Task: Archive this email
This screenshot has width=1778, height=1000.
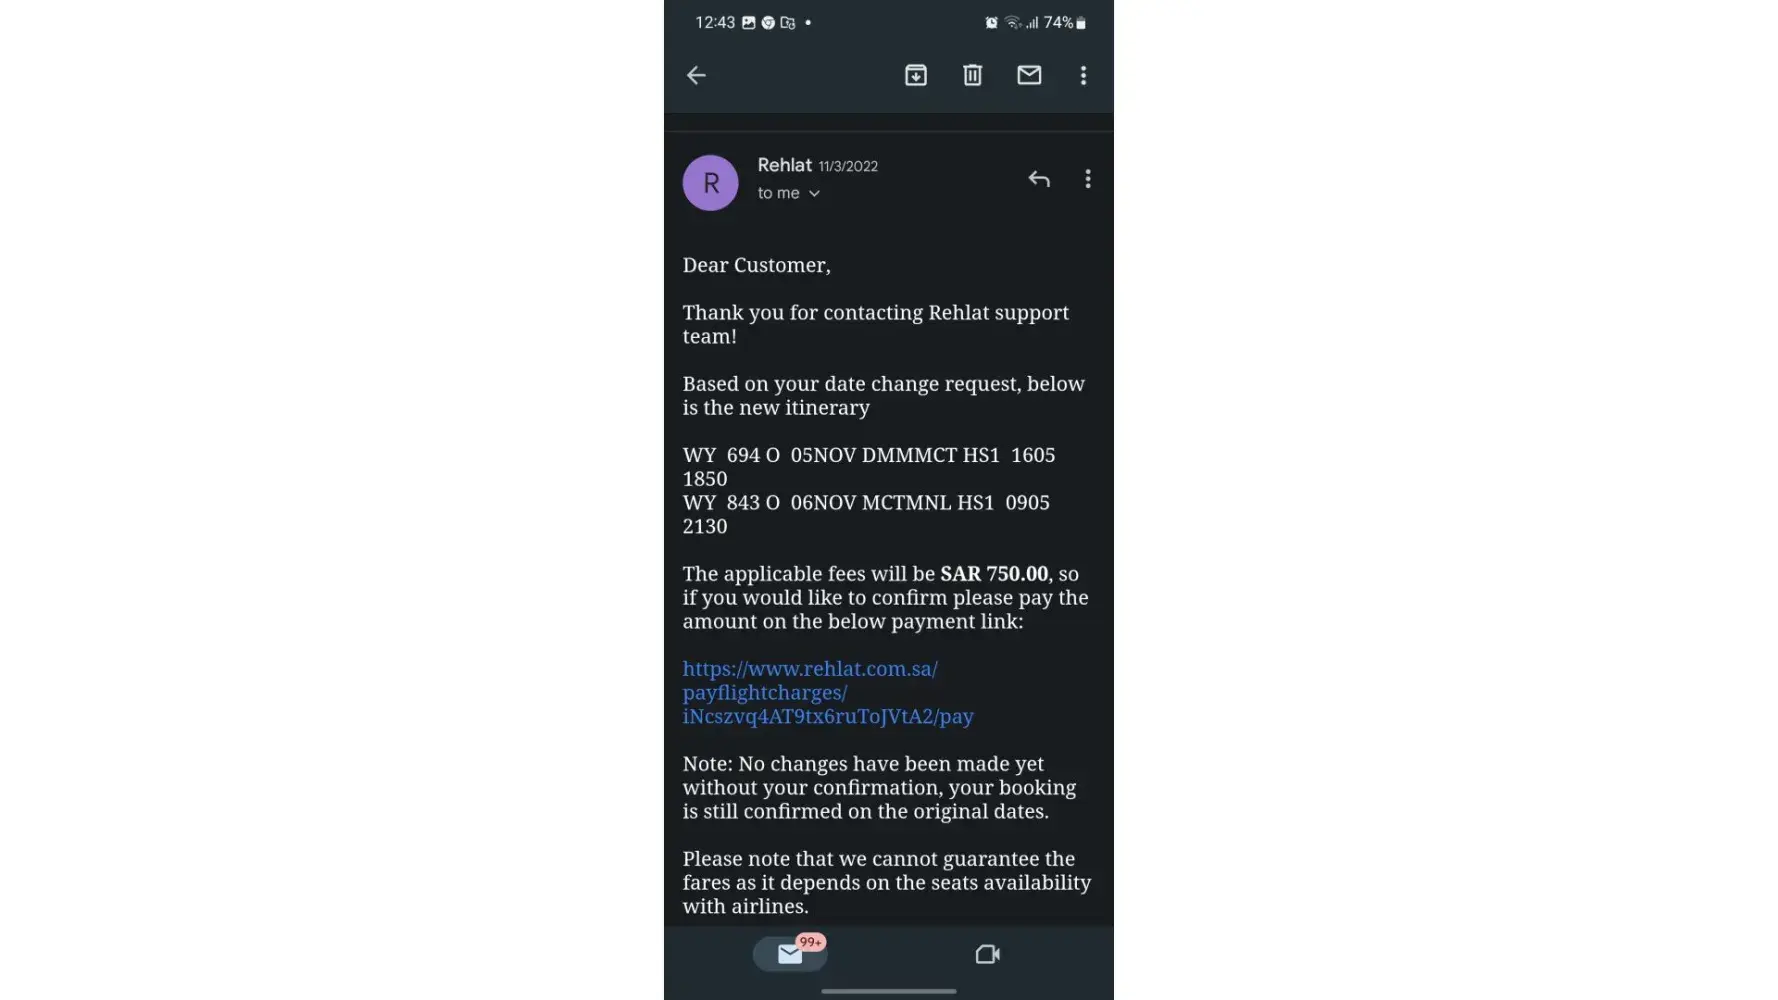Action: (x=916, y=75)
